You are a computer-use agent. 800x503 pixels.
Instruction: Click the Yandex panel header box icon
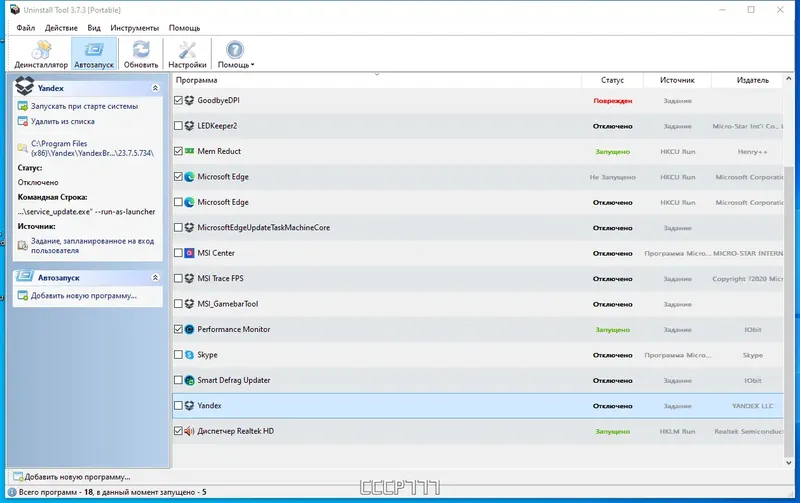24,86
